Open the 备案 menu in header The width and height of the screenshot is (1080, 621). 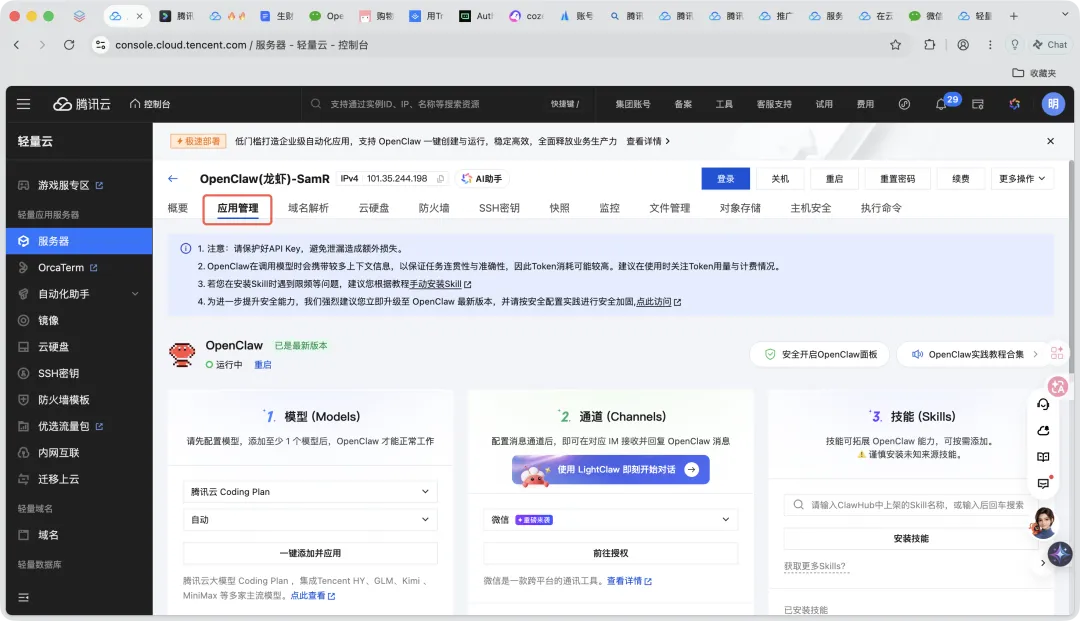pos(683,104)
